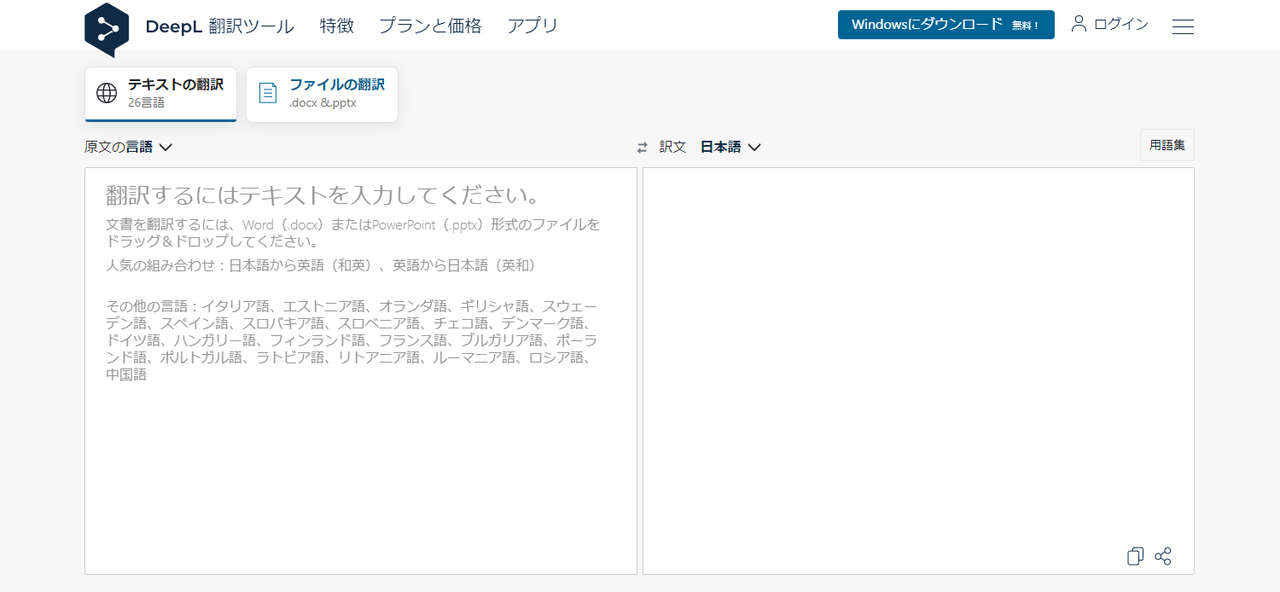Click the ログイン link

(1121, 24)
